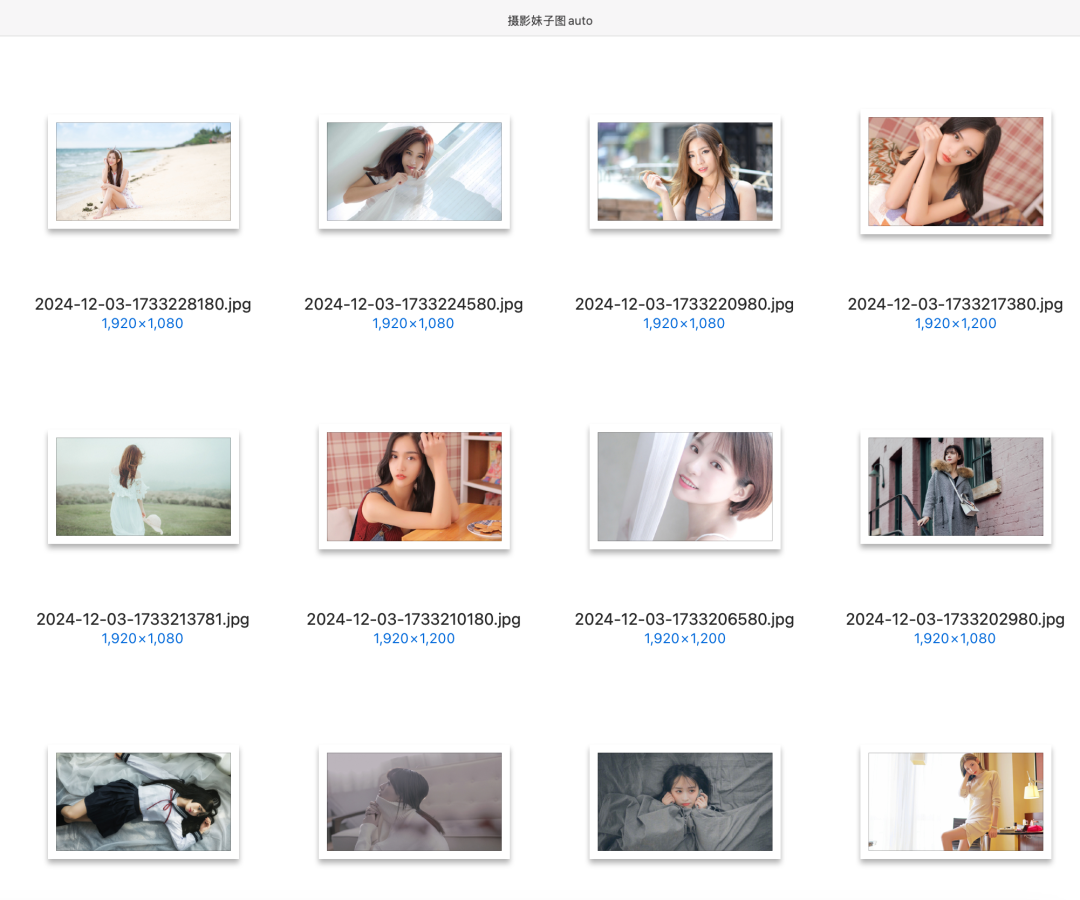The image size is (1080, 900).
Task: Open thumbnail of 2024-12-03-1733224580.jpg
Action: pyautogui.click(x=414, y=171)
